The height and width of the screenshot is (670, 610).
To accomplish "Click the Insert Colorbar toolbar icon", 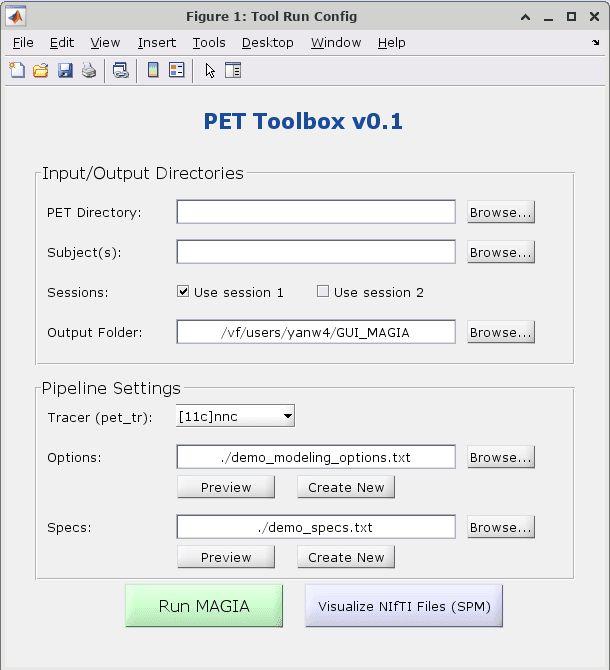I will (x=153, y=70).
